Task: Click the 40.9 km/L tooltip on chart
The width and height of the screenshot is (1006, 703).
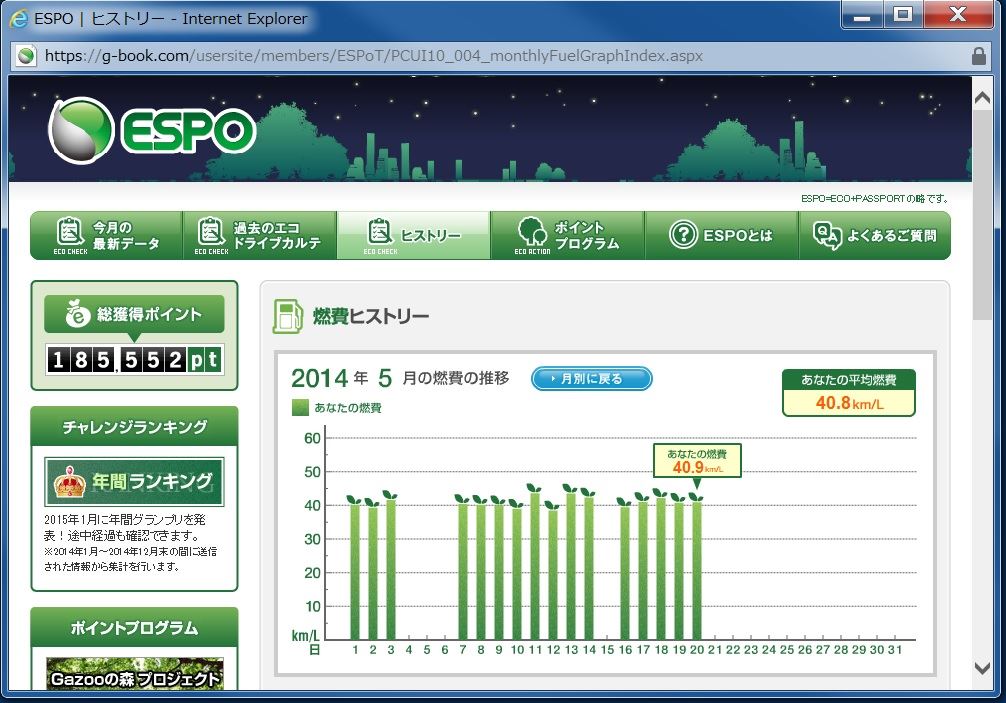Action: click(x=697, y=462)
